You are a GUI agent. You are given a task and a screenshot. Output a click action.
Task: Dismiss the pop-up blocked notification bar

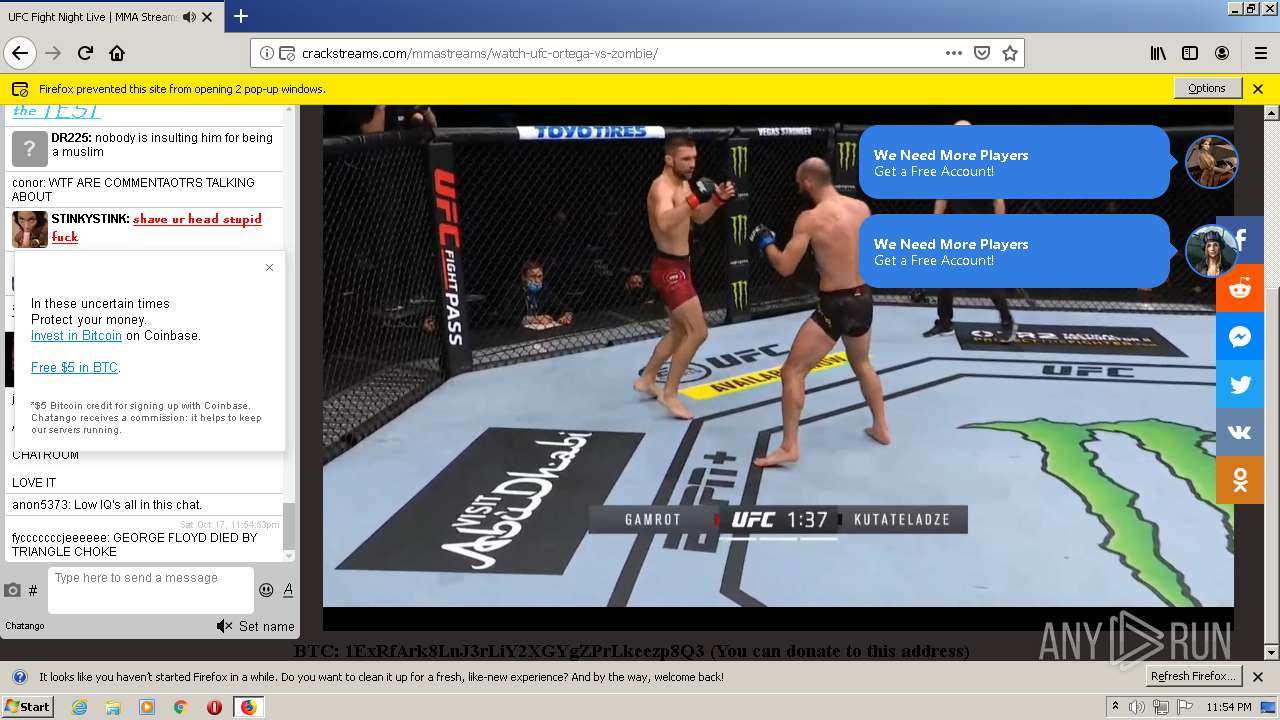click(x=1258, y=88)
